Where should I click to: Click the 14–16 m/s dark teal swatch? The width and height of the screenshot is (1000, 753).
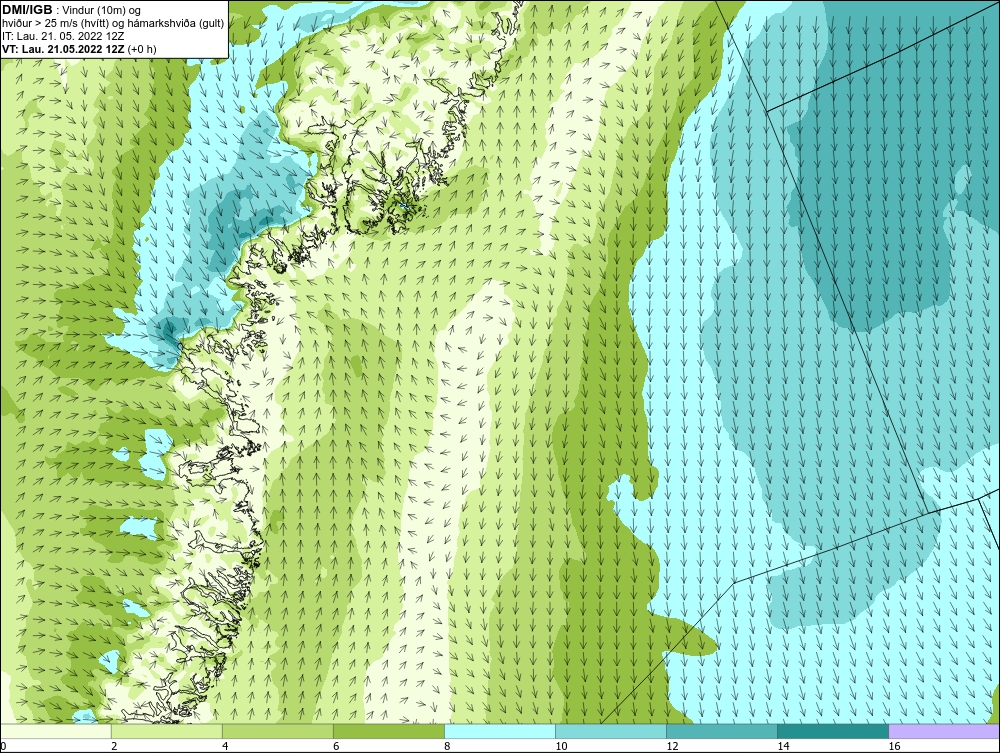(x=833, y=731)
